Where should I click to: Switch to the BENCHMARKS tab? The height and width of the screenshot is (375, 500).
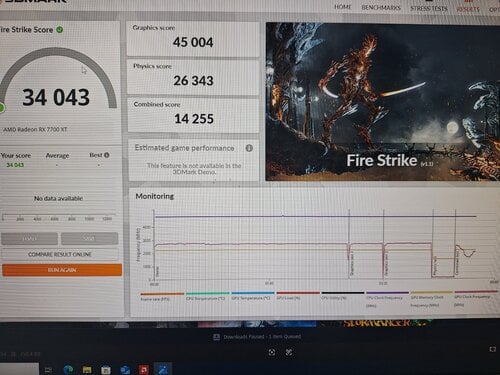(381, 7)
